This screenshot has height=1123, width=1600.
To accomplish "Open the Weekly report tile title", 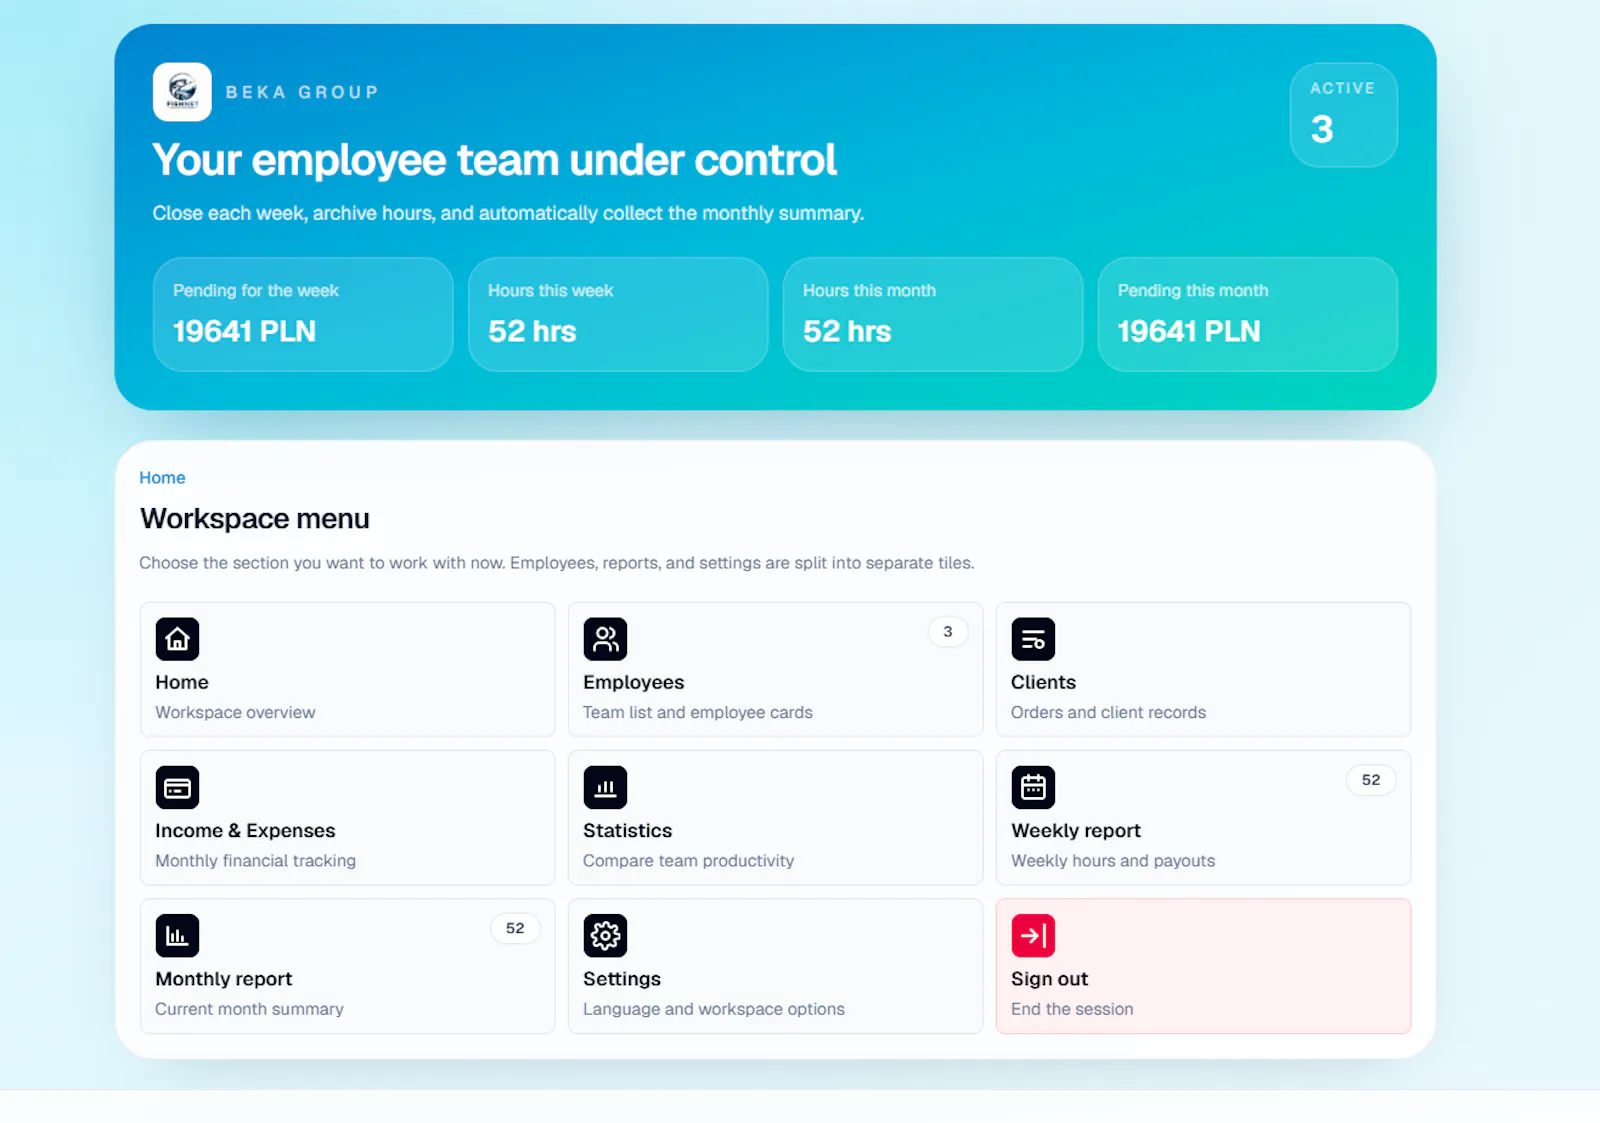I will click(1075, 831).
